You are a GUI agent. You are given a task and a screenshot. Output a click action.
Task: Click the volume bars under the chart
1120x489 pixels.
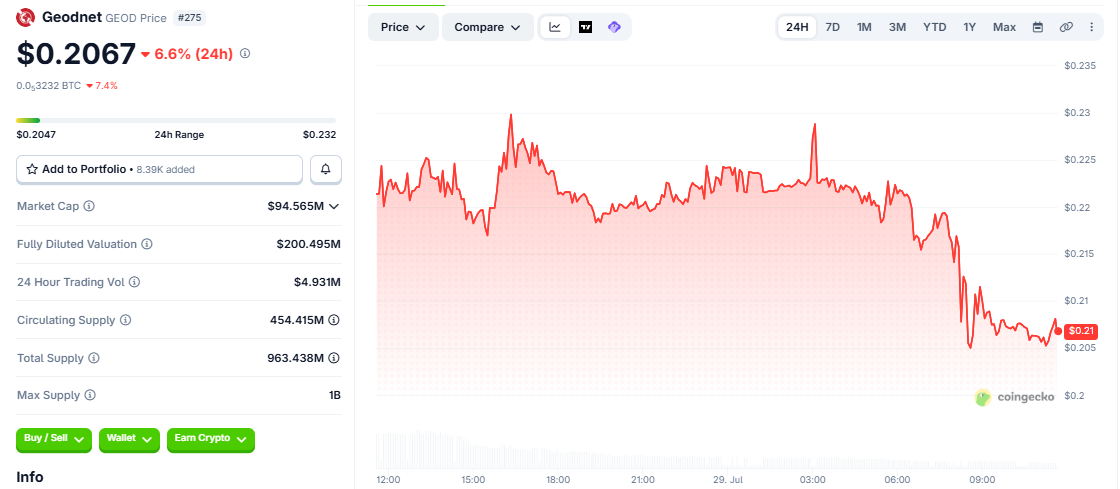click(716, 450)
